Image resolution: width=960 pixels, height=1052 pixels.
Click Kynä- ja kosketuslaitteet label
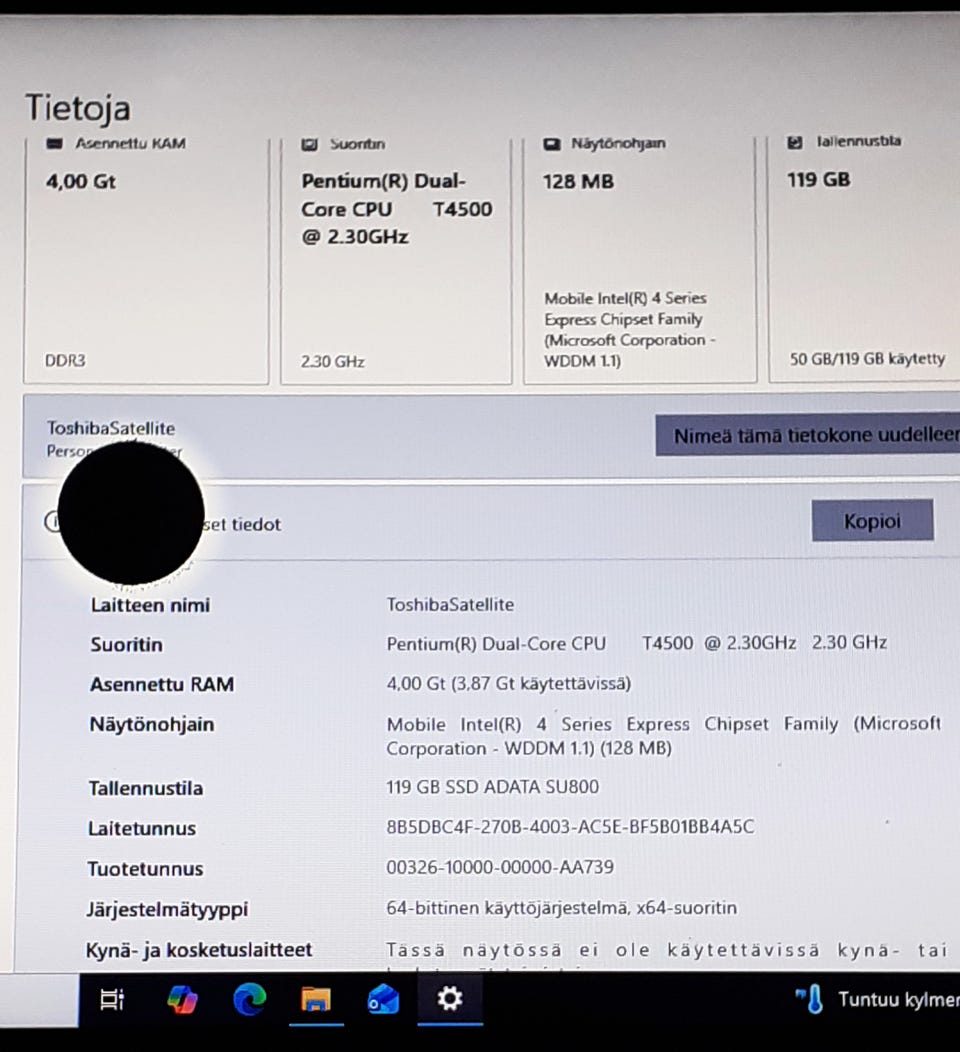199,950
